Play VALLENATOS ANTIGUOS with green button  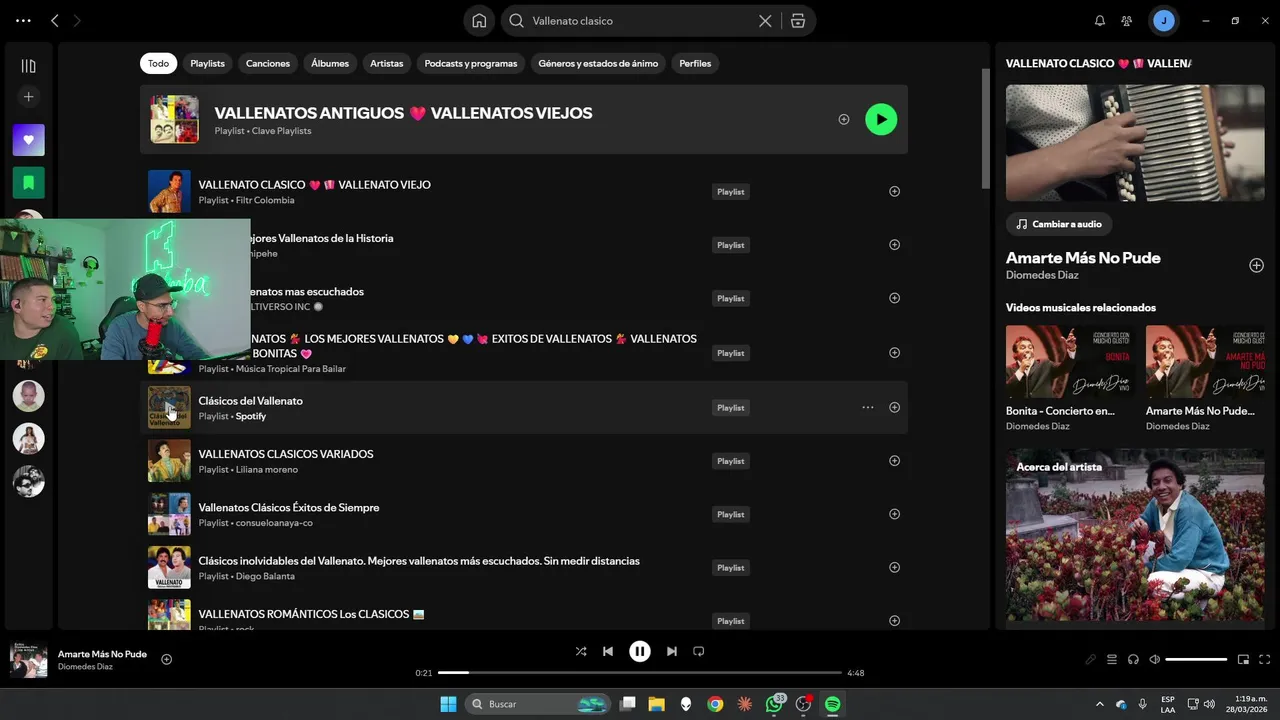click(881, 119)
